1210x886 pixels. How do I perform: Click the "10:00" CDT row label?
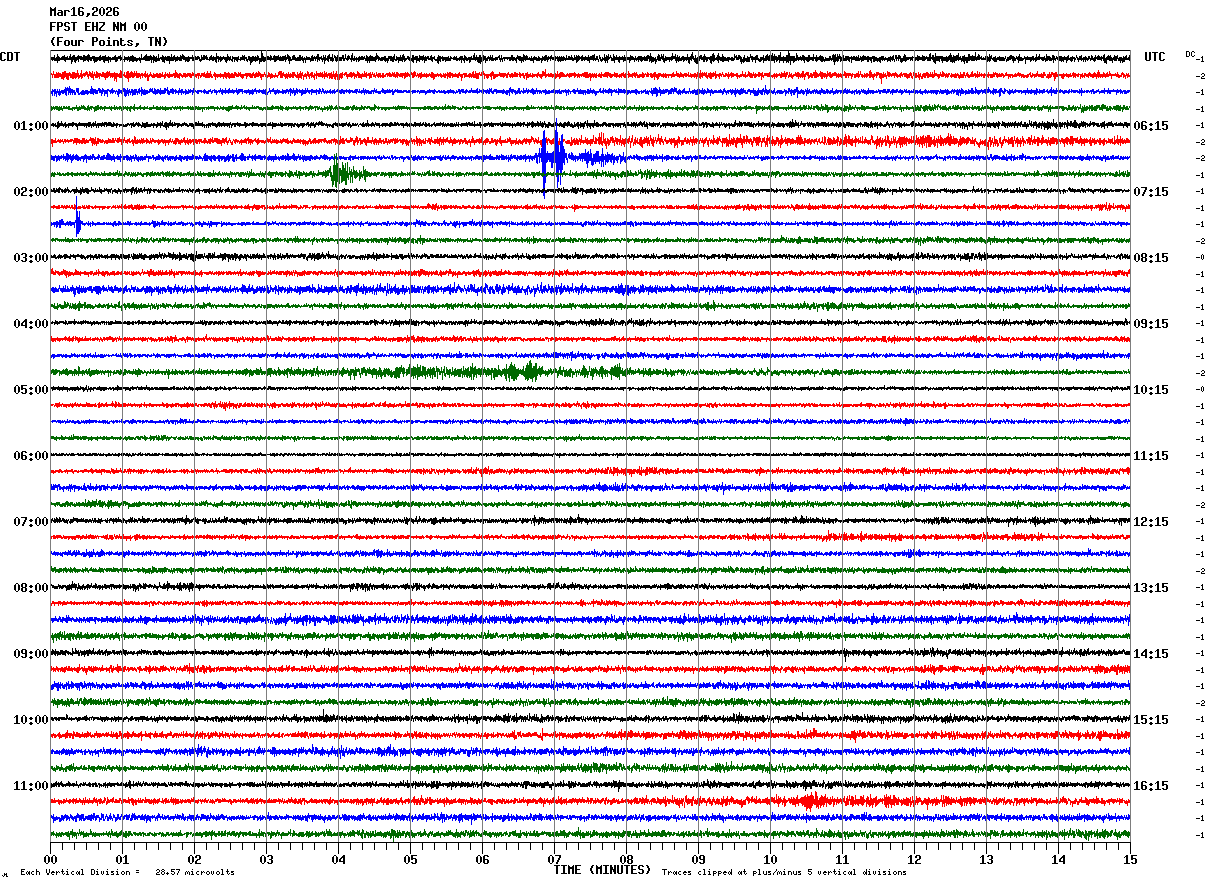pos(31,720)
